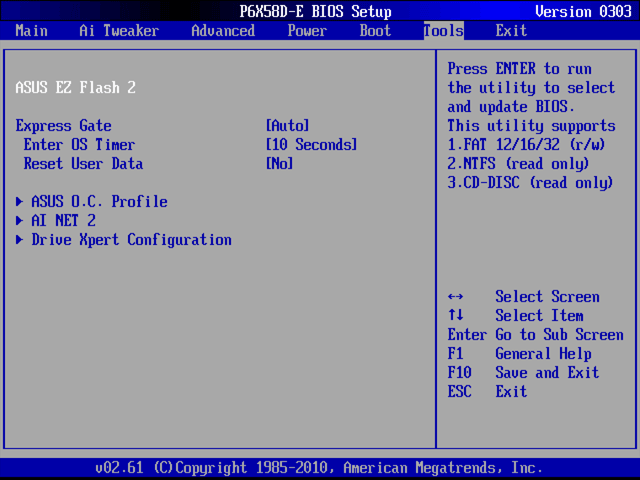Change the [10 Seconds] timer value
Viewport: 640px width, 480px height.
pos(311,144)
